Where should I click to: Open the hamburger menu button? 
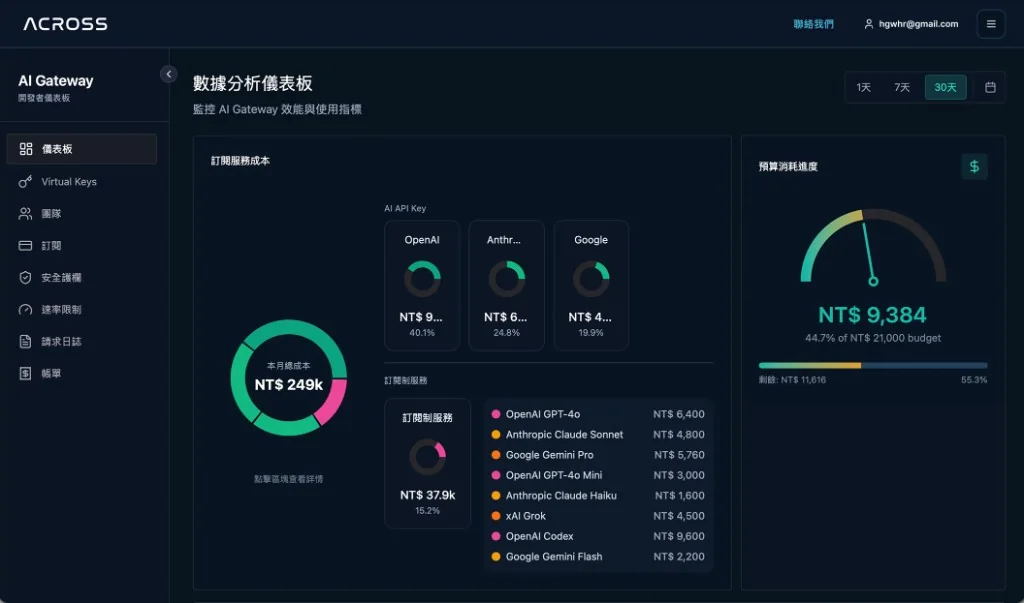tap(991, 24)
